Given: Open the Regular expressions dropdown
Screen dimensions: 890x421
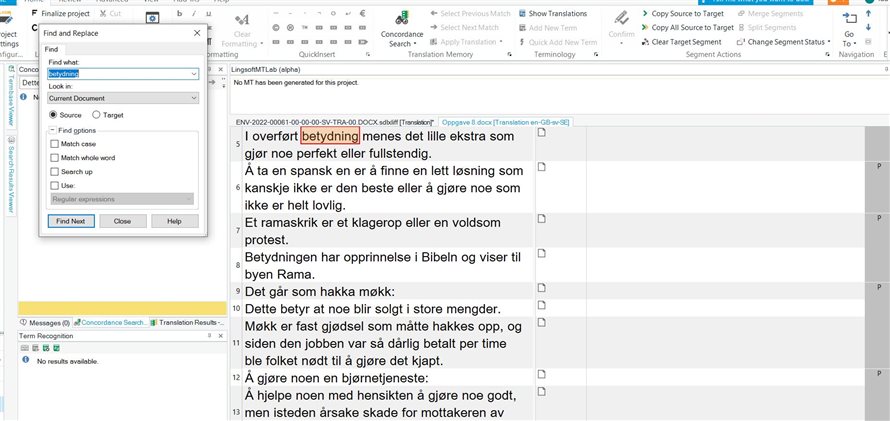Looking at the screenshot, I should pos(188,199).
